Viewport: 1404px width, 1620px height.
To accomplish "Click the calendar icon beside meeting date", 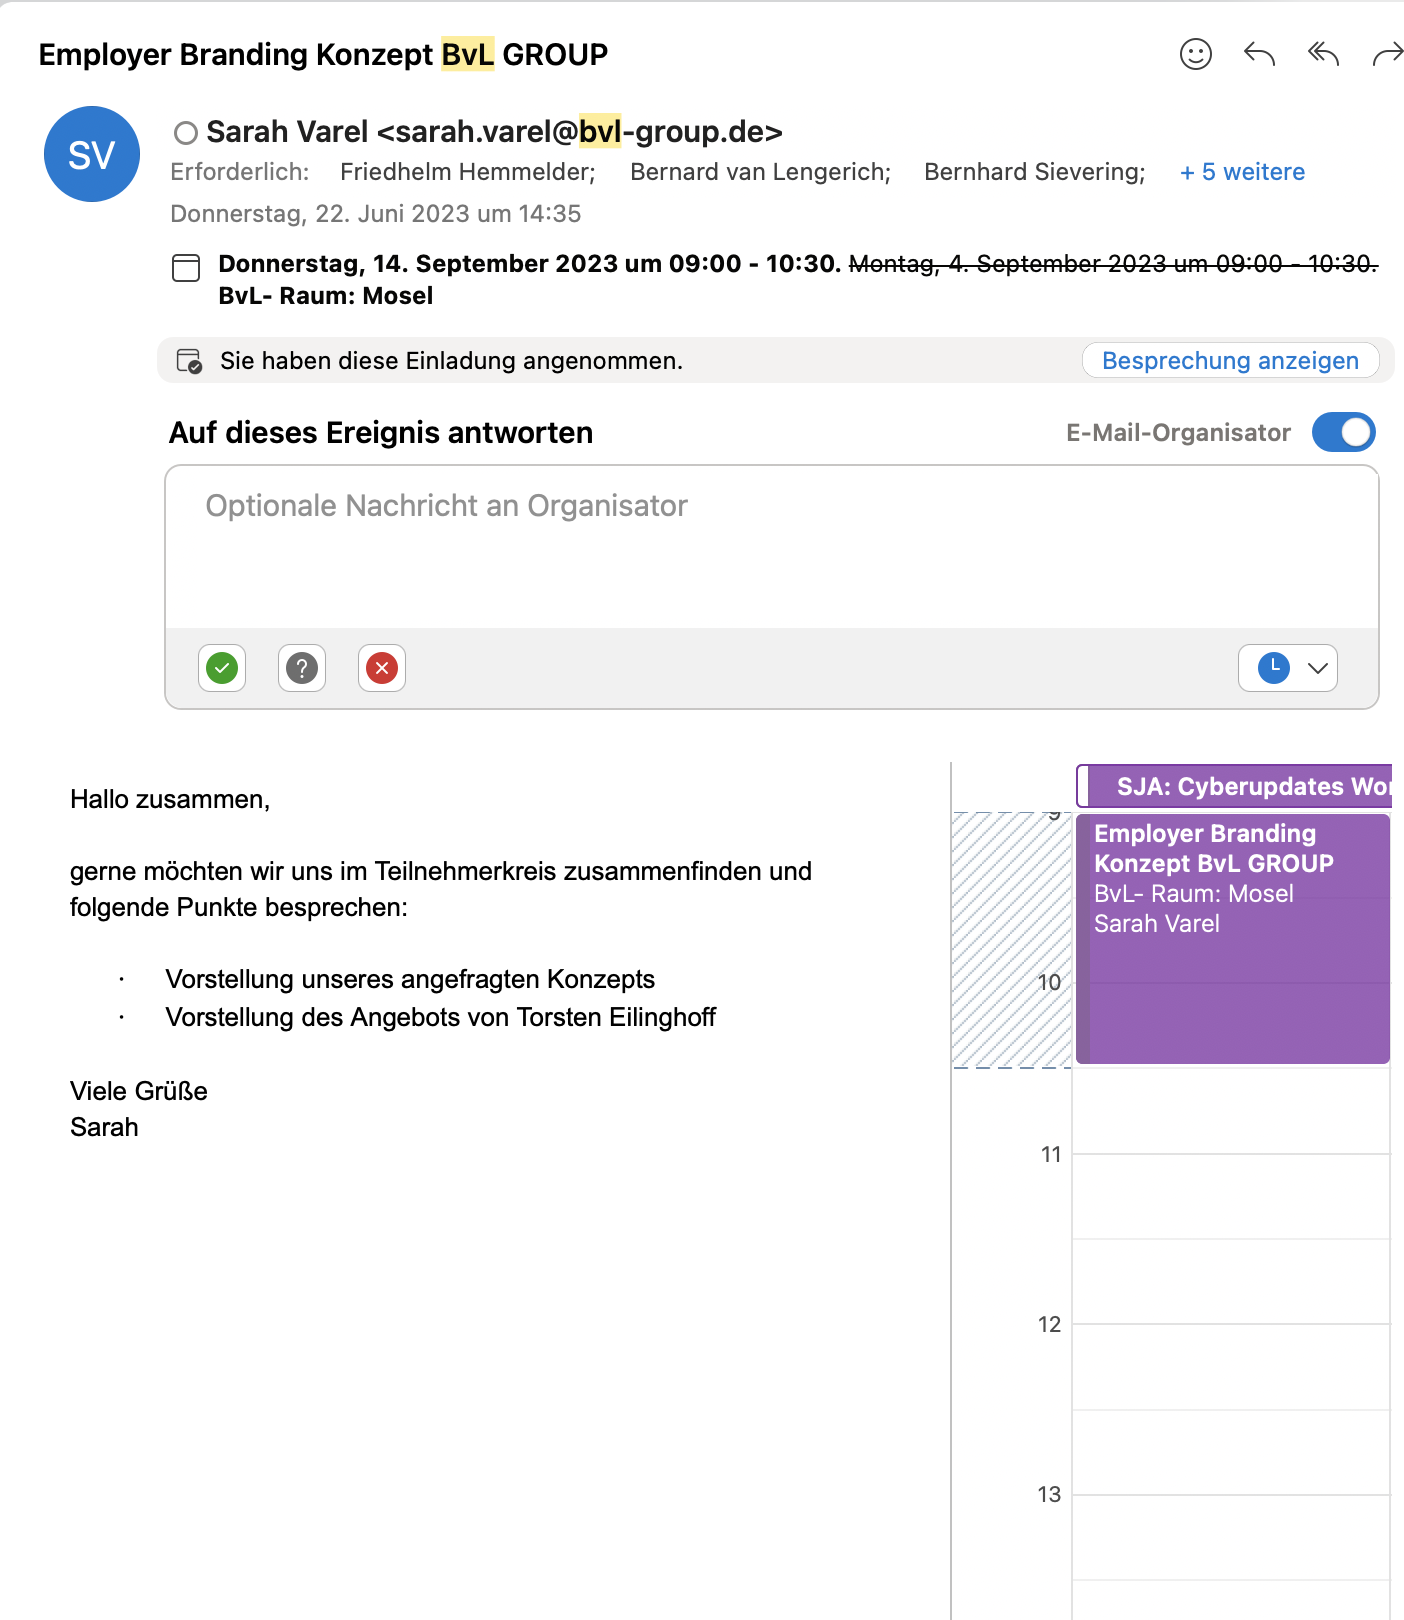I will tap(186, 267).
